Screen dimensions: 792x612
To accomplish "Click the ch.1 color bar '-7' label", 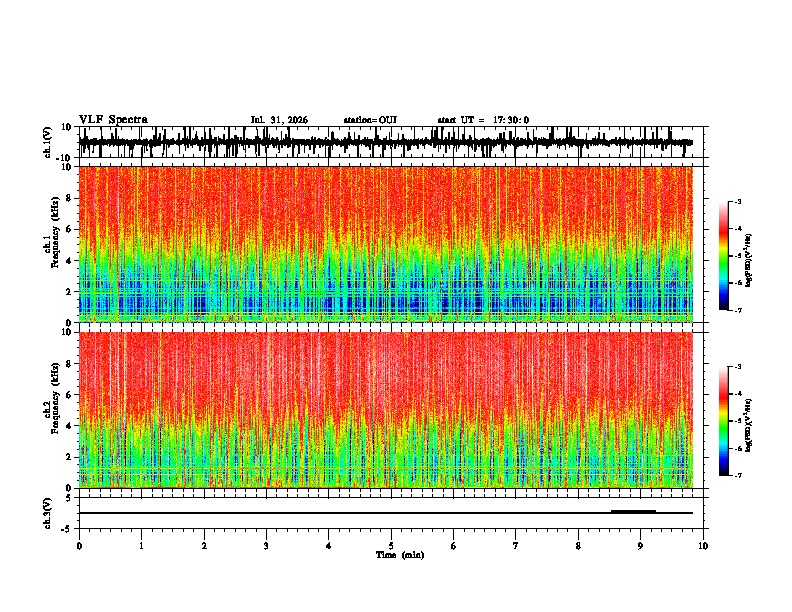I will [738, 310].
